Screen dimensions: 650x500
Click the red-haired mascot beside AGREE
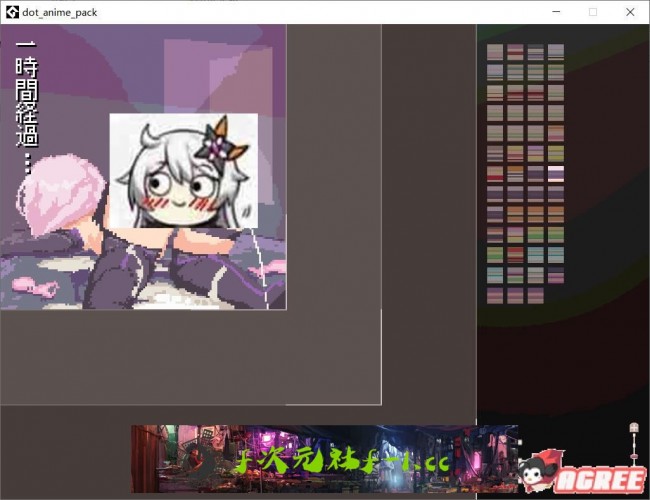[542, 472]
